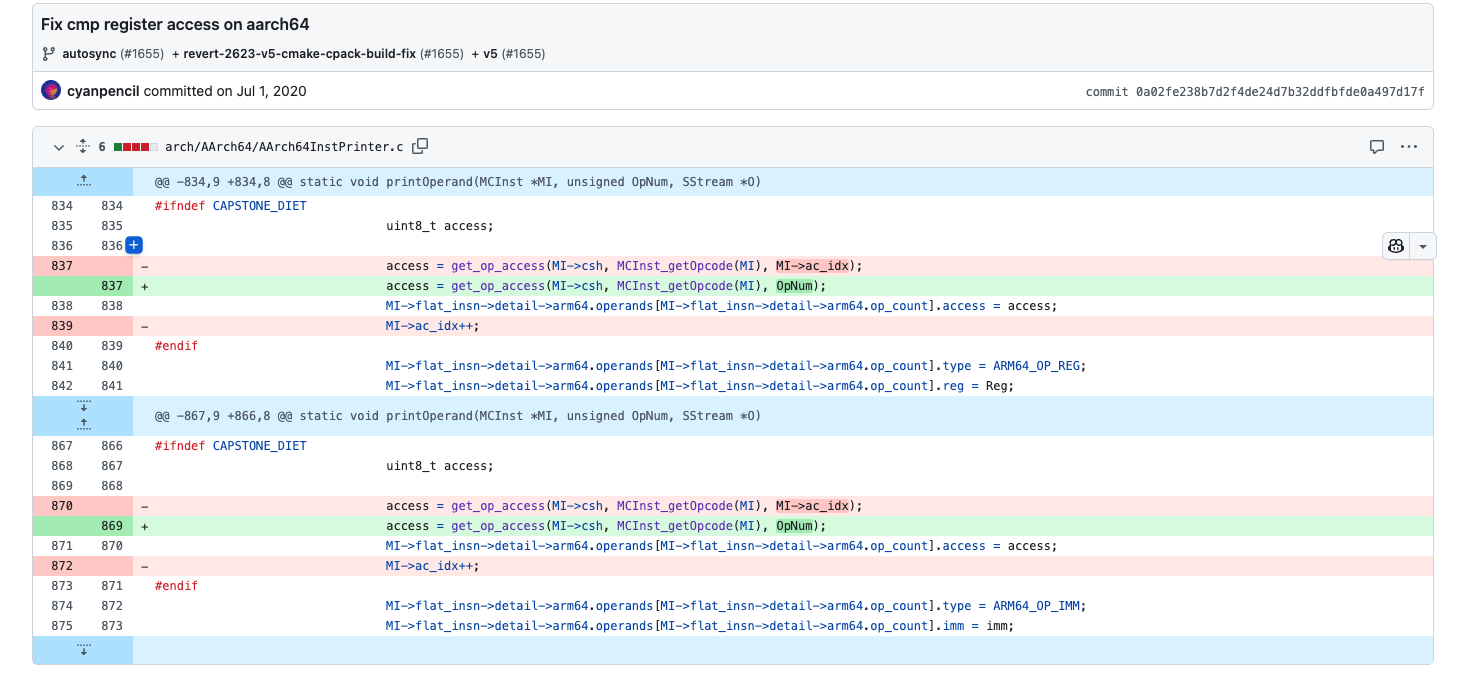Open the v5 branch link
Screen dimensions: 1466x697
(x=490, y=54)
